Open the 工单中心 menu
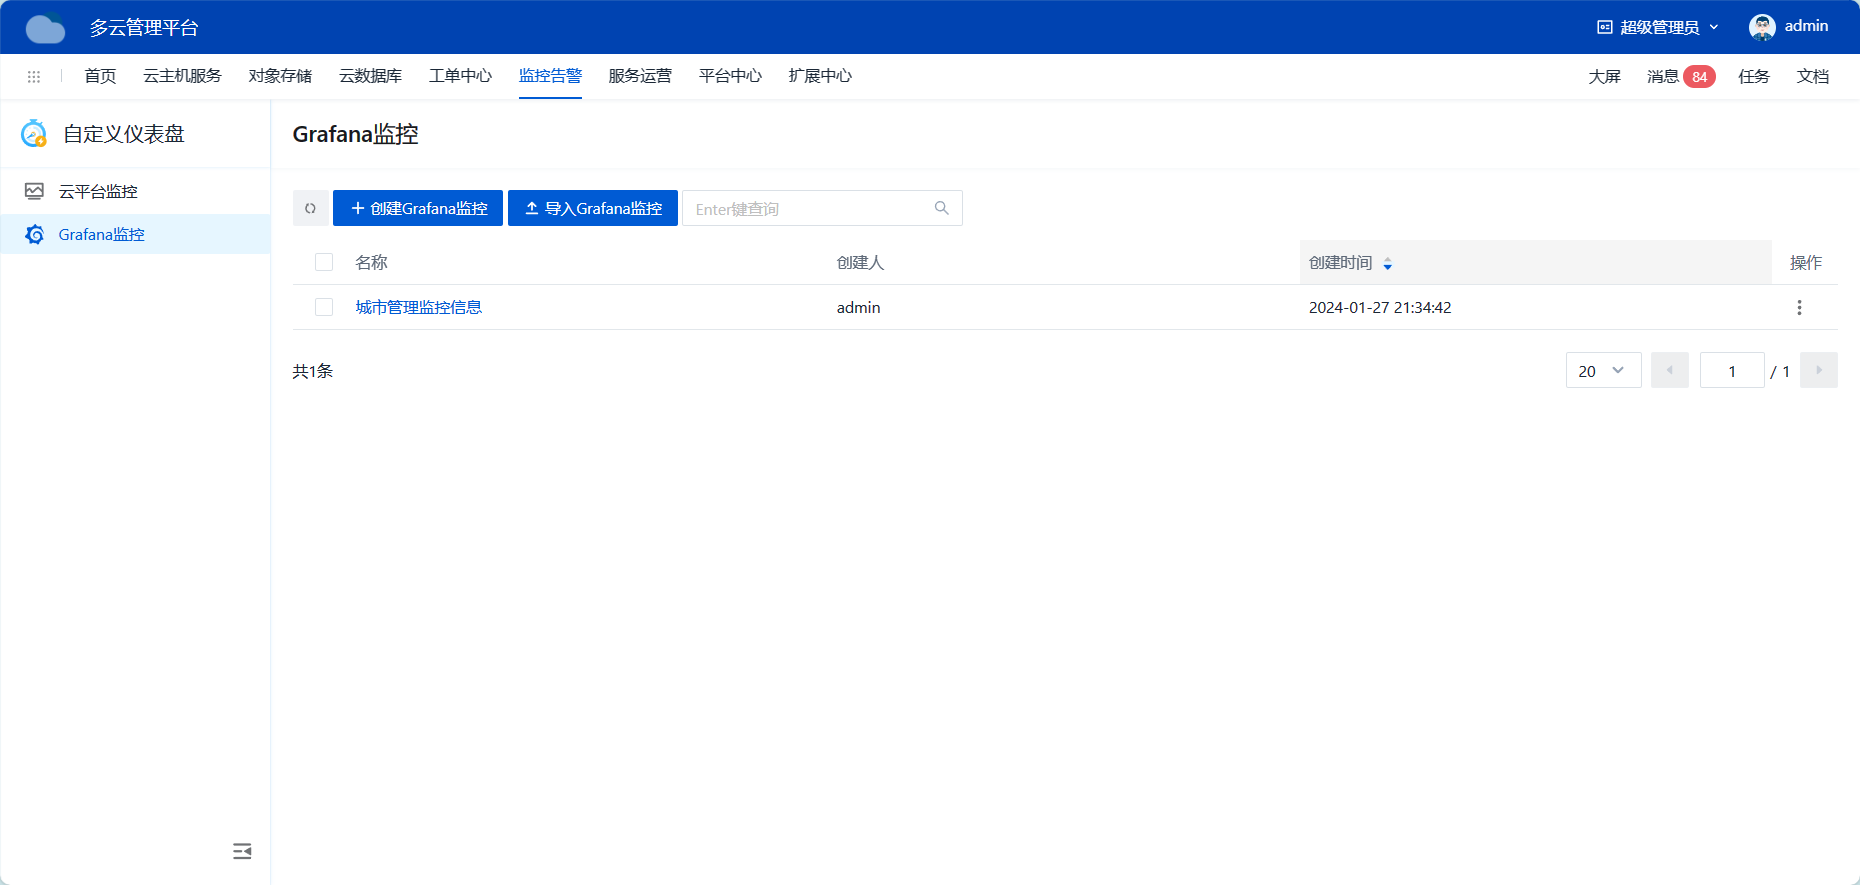Viewport: 1860px width, 885px height. (x=460, y=76)
